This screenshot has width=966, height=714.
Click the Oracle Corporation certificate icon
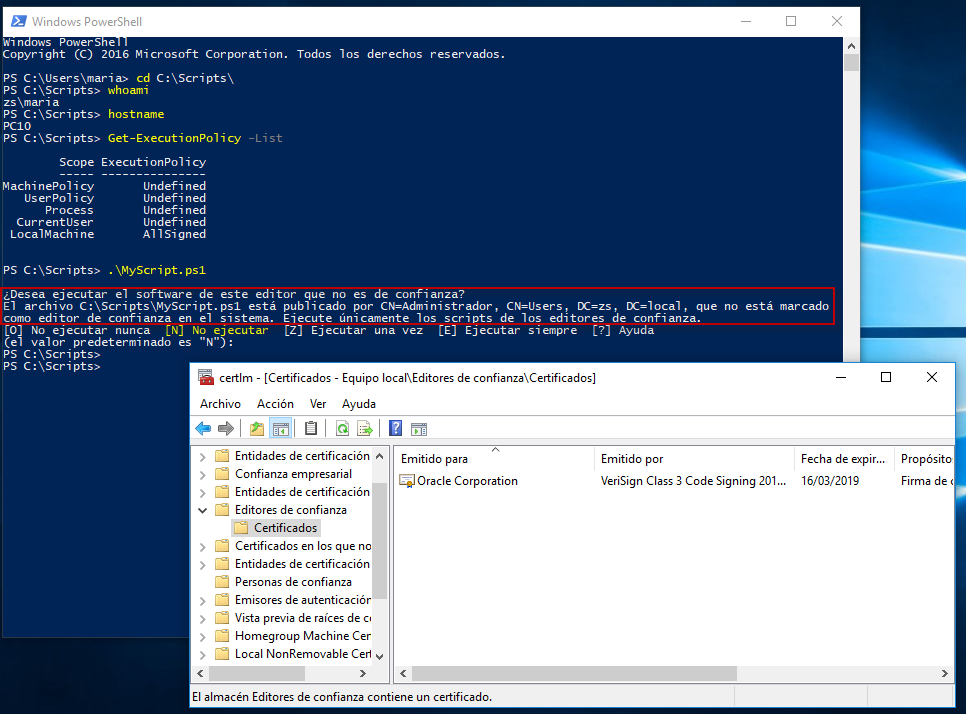point(407,481)
